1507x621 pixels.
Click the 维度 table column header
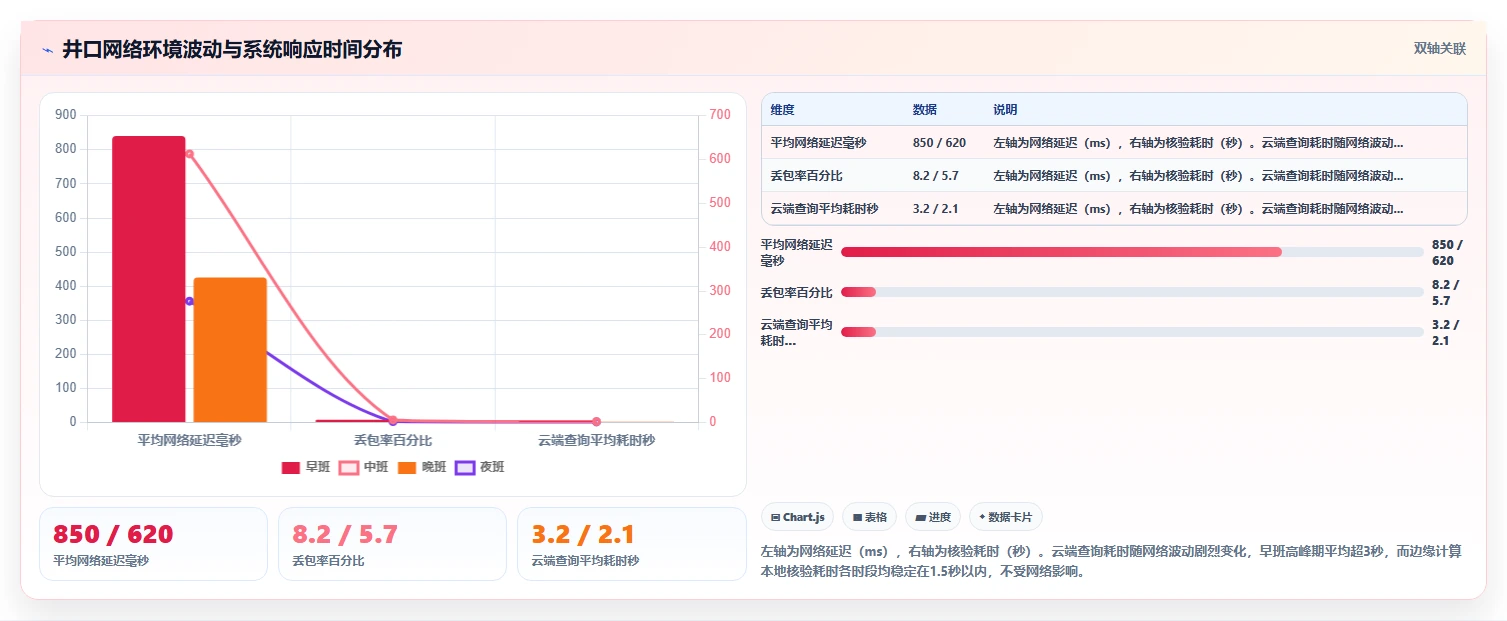[783, 109]
